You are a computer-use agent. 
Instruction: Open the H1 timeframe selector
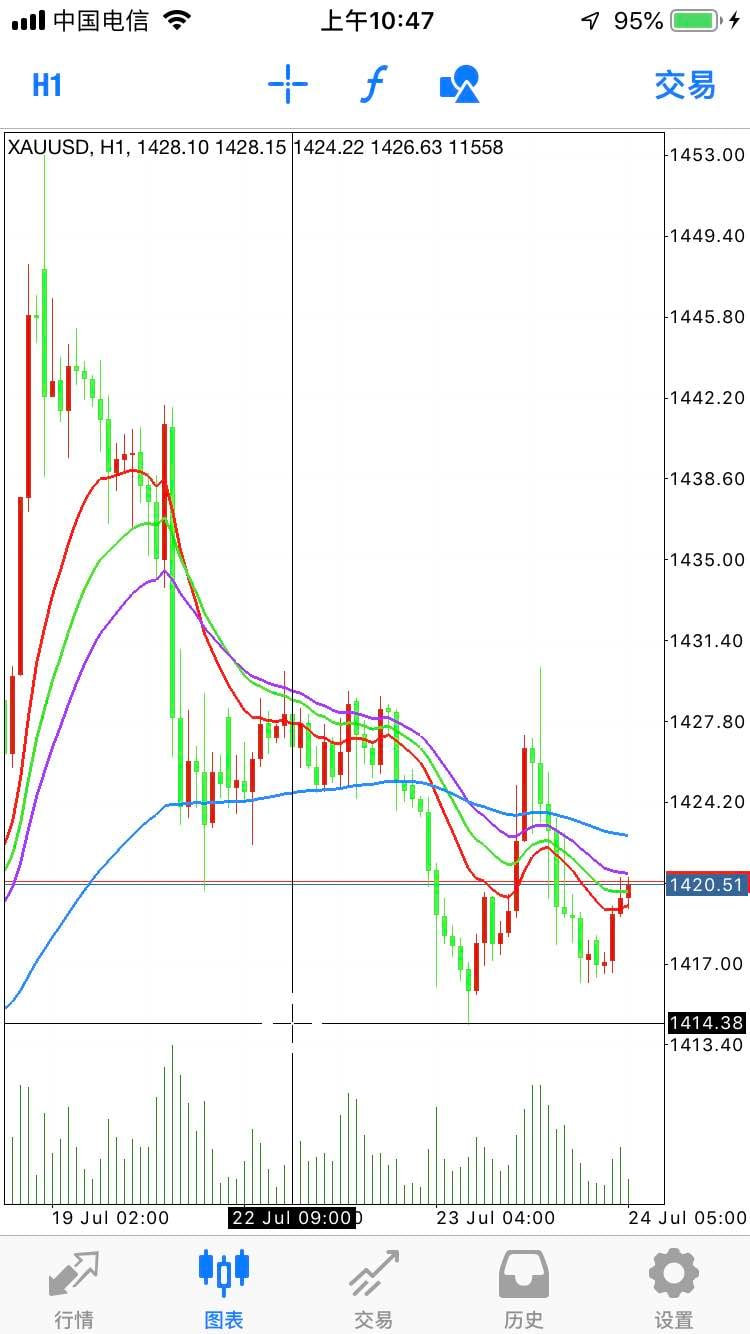[x=47, y=85]
